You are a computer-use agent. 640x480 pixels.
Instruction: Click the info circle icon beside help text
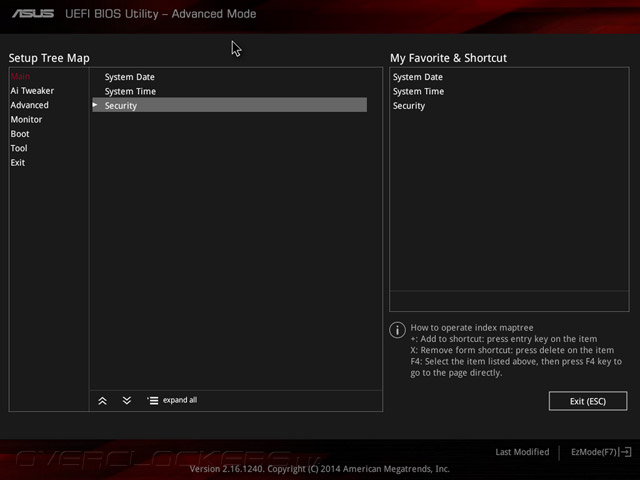click(397, 330)
